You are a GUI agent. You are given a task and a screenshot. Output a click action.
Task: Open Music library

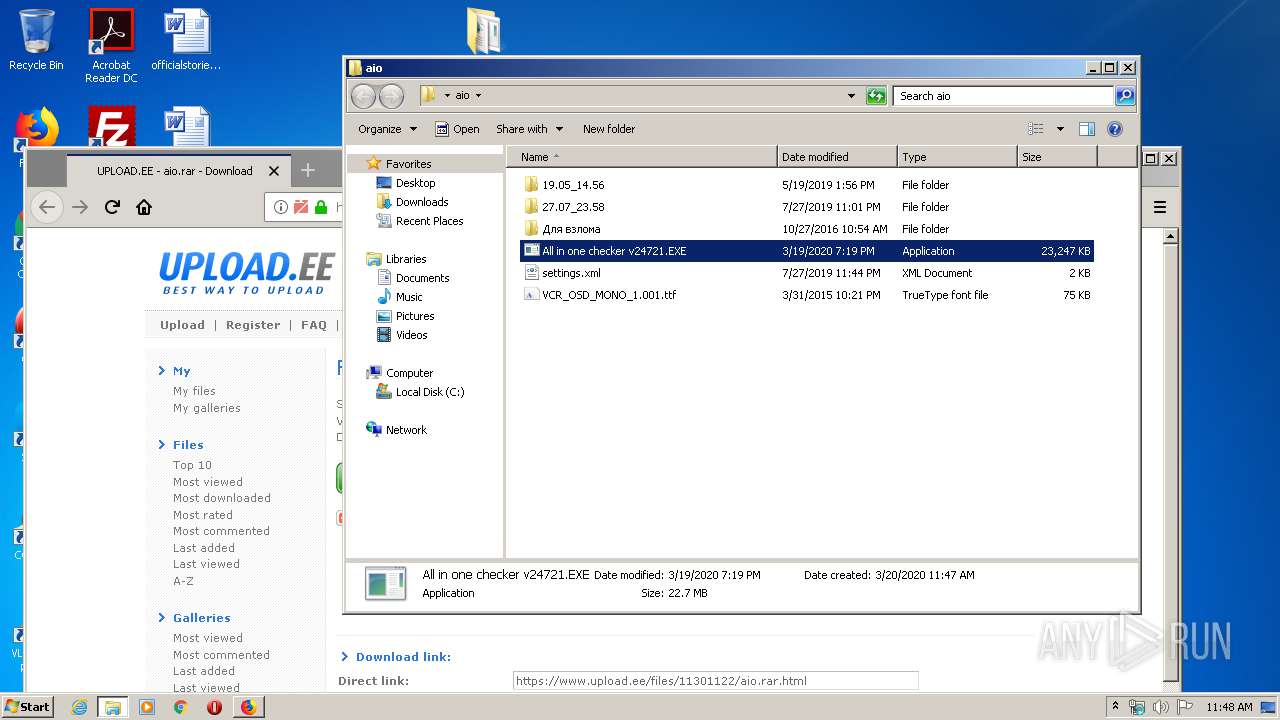coord(409,297)
